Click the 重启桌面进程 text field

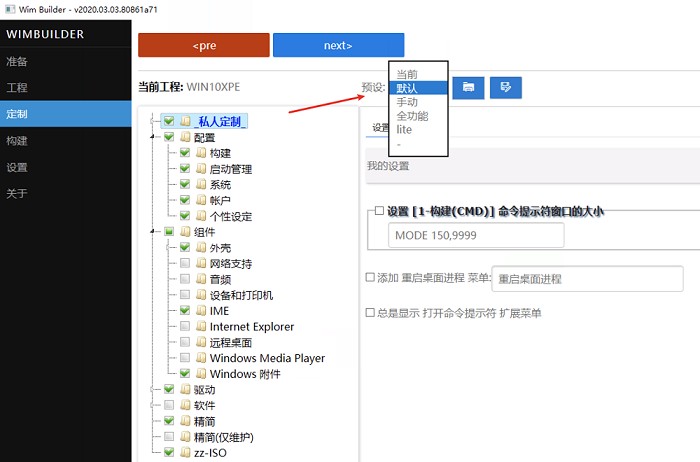(x=588, y=279)
